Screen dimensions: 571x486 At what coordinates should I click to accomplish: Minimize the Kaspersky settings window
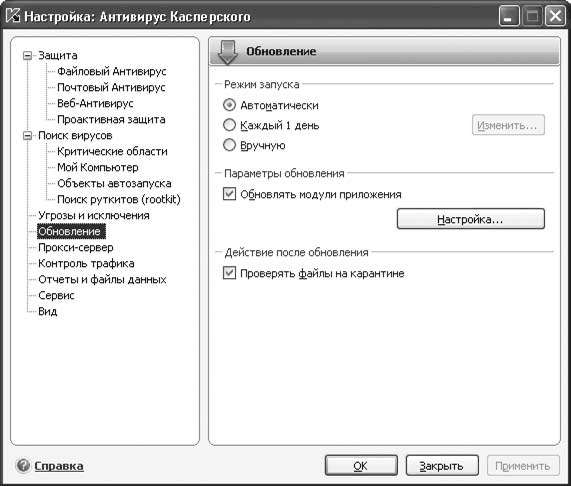click(x=509, y=16)
